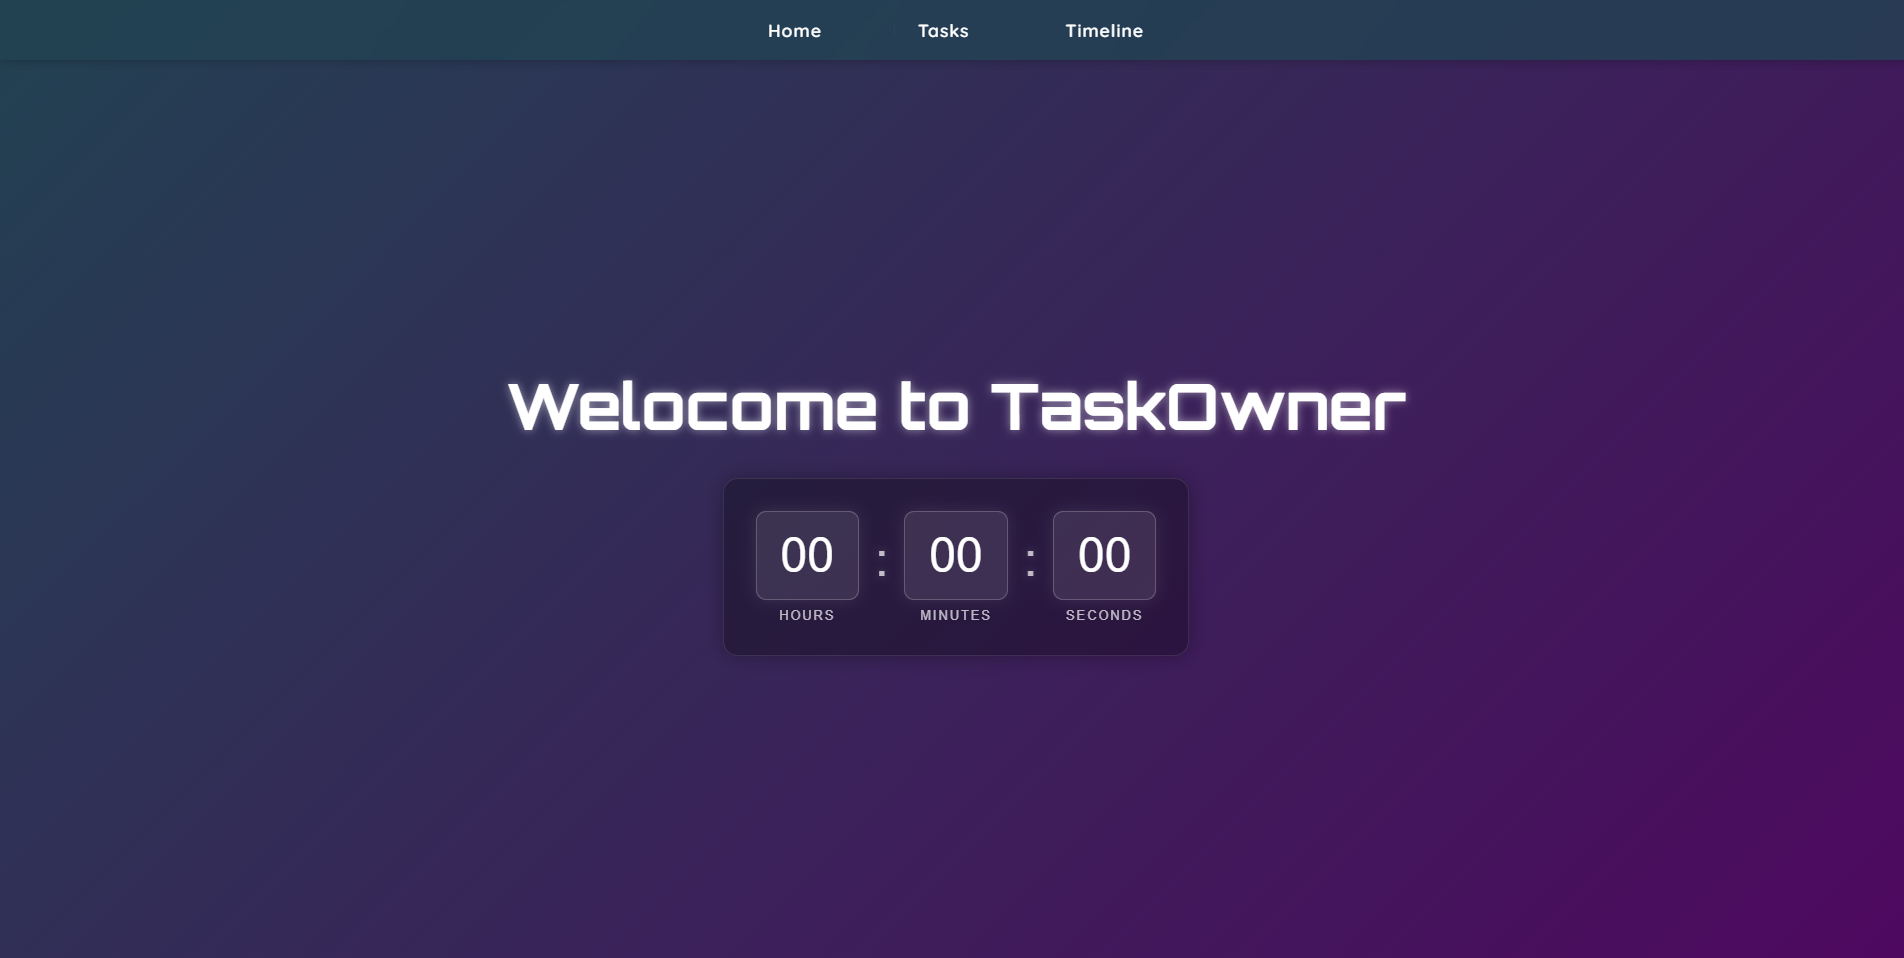Image resolution: width=1904 pixels, height=958 pixels.
Task: Click the word "to" in the heading
Action: click(x=934, y=407)
